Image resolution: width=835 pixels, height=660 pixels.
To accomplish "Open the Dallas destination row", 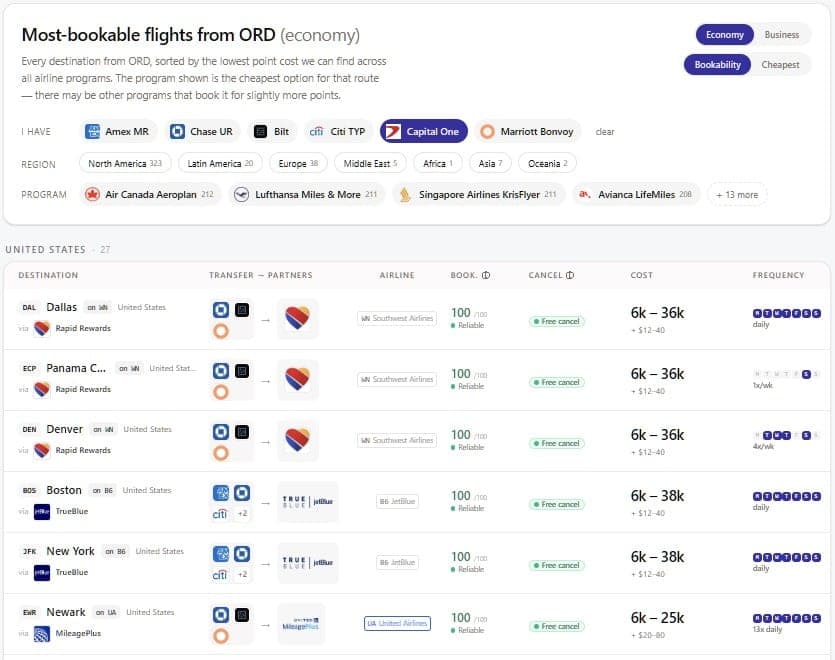I will click(416, 319).
